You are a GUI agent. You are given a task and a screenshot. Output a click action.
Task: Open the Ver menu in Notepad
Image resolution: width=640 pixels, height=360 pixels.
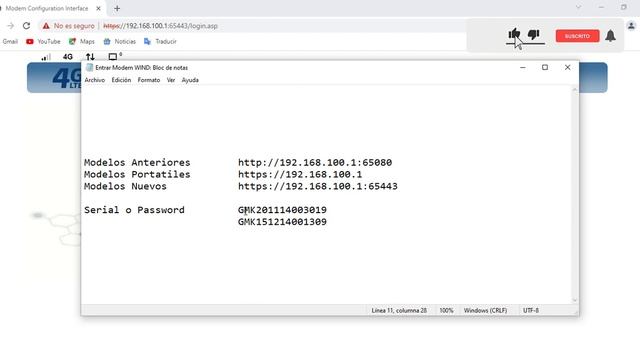(171, 80)
